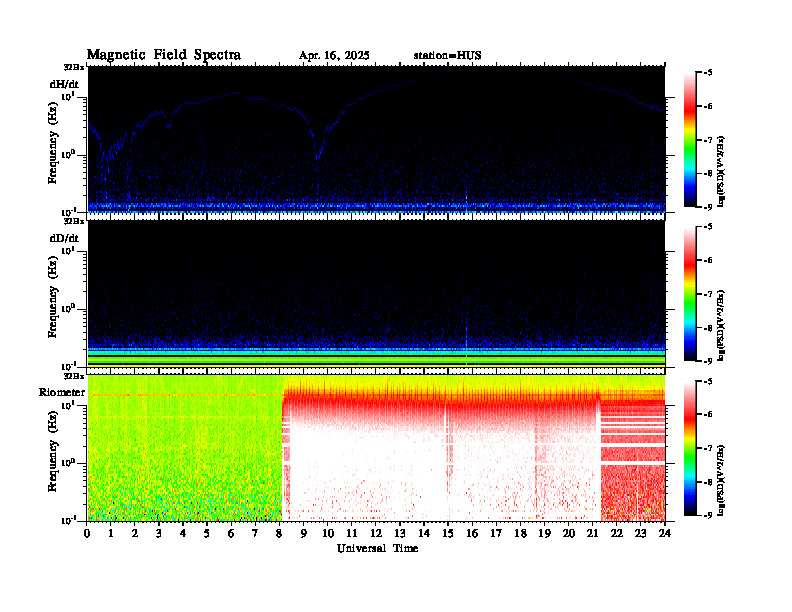Click the "-6" value on dD/dt color scale
The width and height of the screenshot is (792, 612).
708,261
